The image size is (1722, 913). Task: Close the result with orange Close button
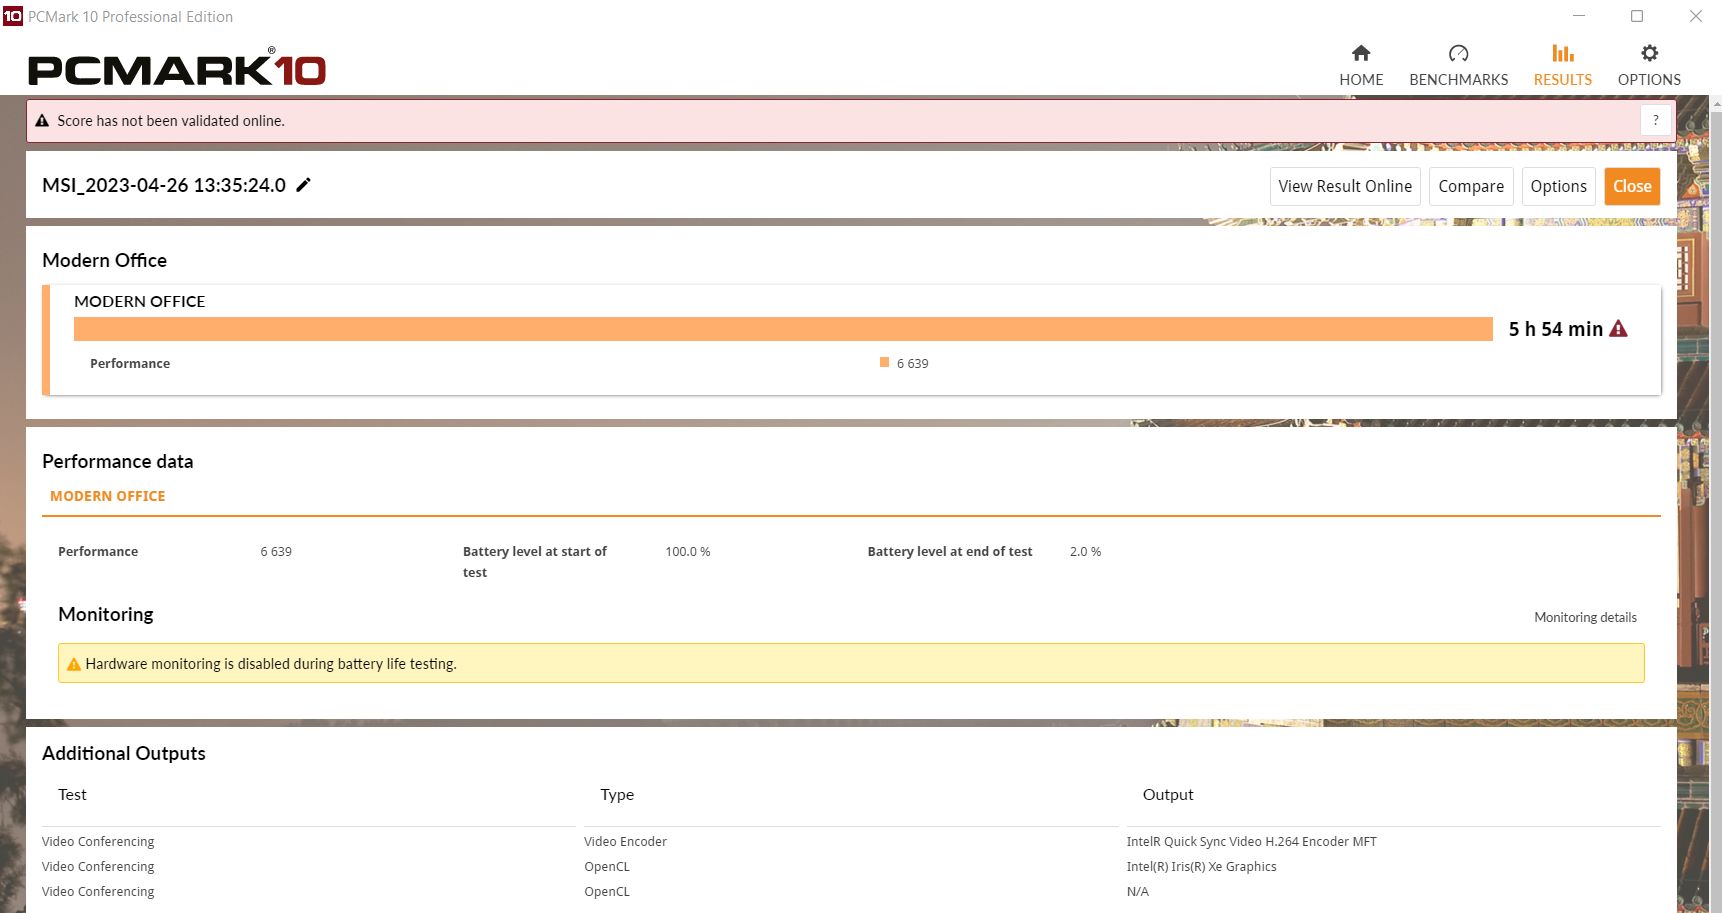pyautogui.click(x=1632, y=186)
